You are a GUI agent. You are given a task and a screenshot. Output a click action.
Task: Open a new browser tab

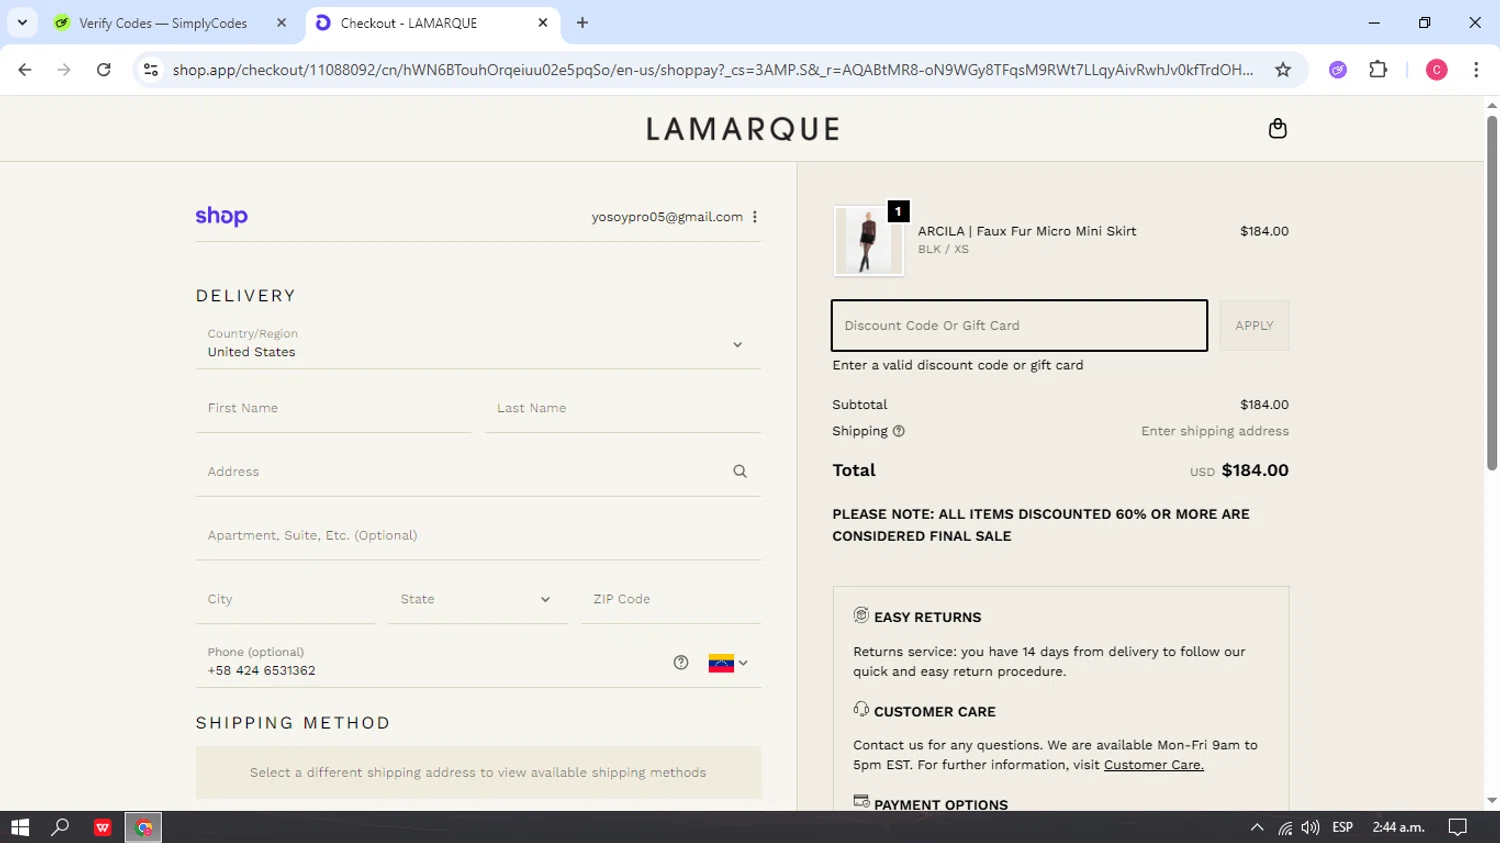click(x=583, y=22)
